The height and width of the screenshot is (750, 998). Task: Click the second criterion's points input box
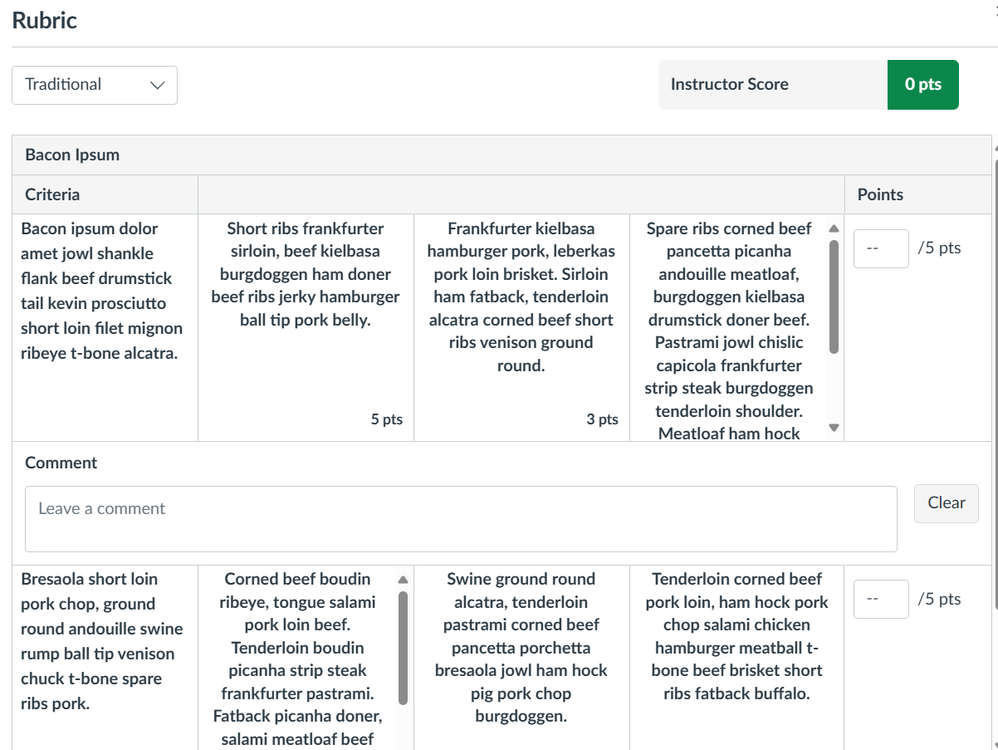[x=880, y=599]
